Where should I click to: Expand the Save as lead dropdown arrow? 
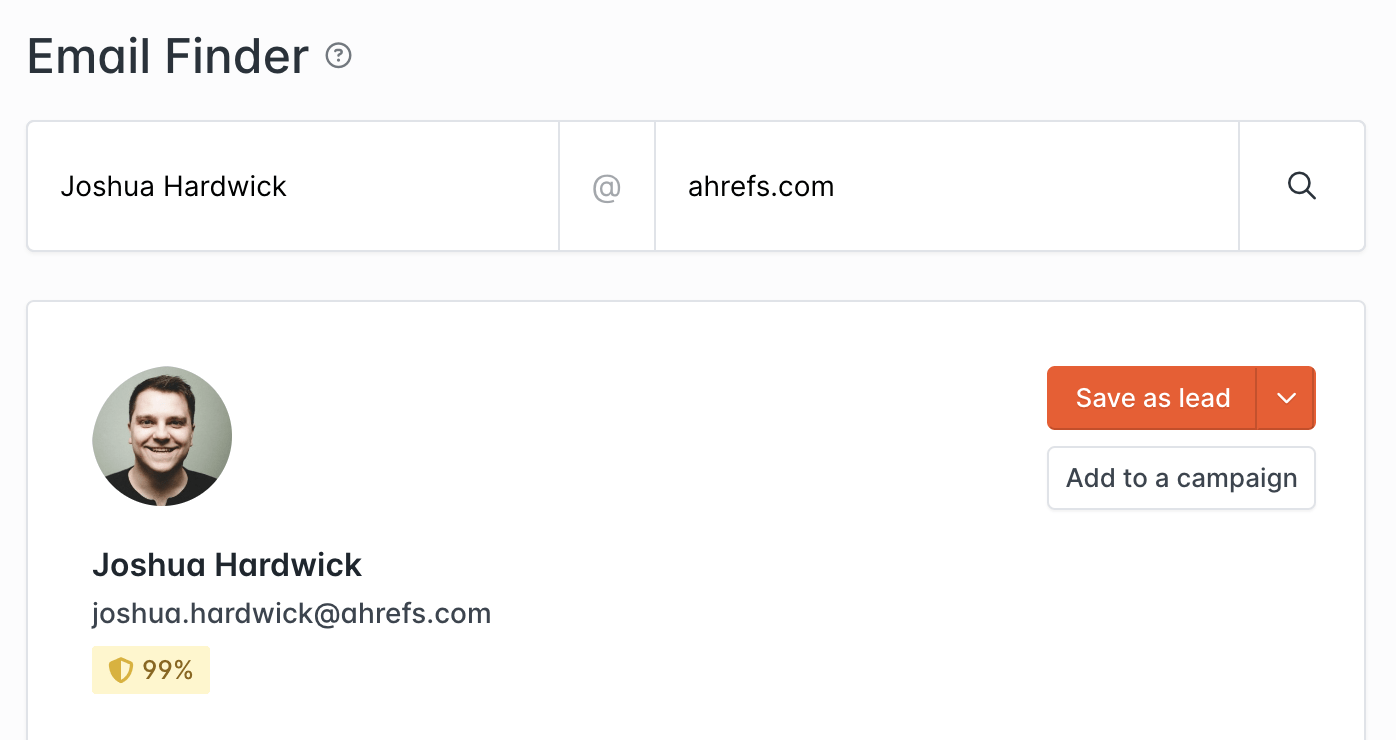coord(1286,398)
